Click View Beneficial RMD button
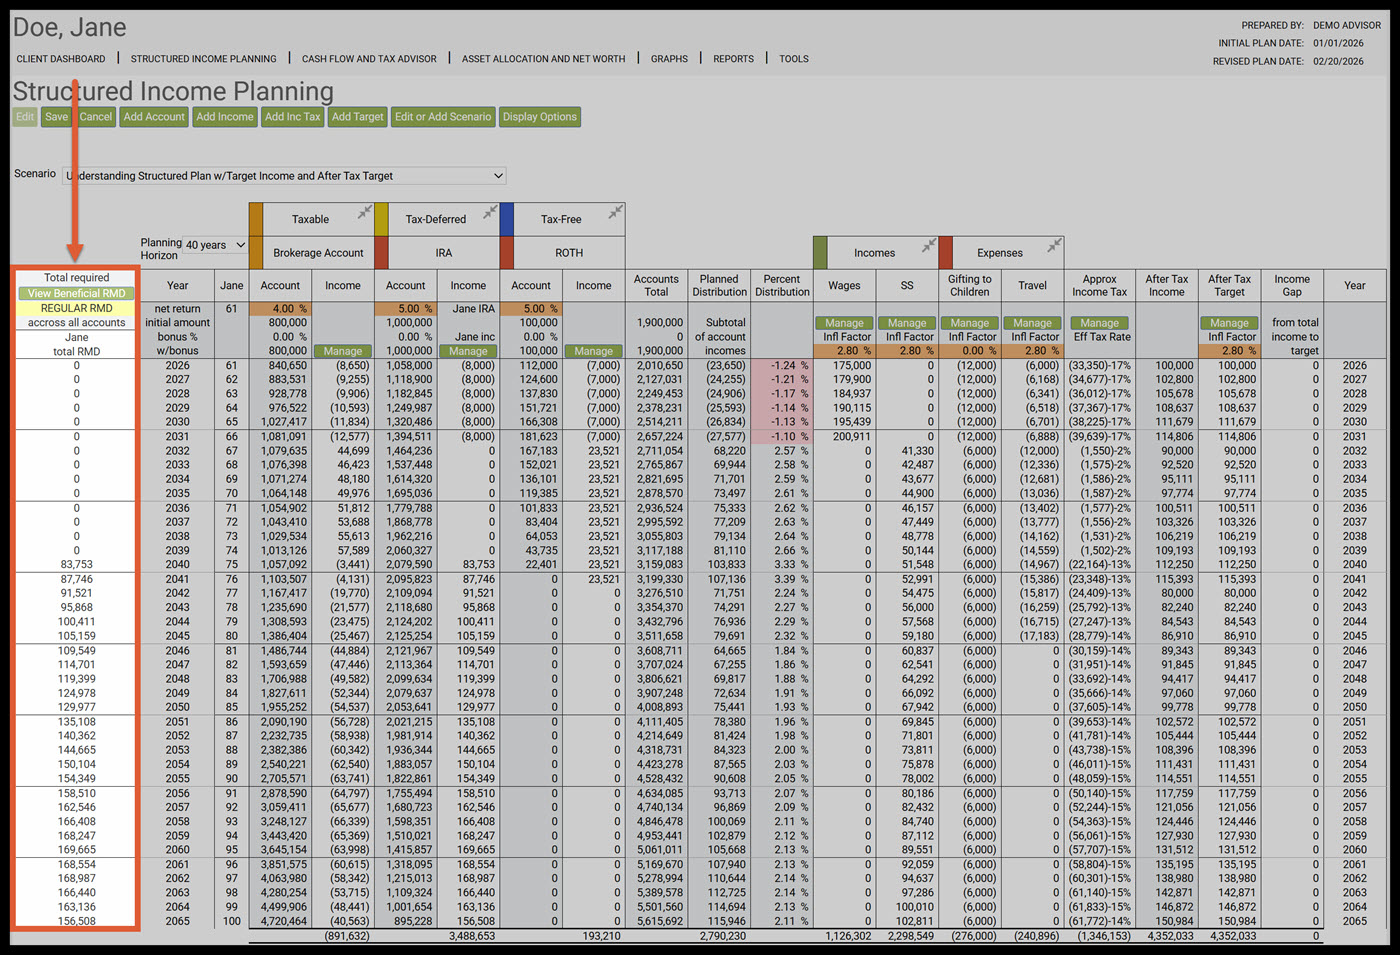 pos(77,293)
